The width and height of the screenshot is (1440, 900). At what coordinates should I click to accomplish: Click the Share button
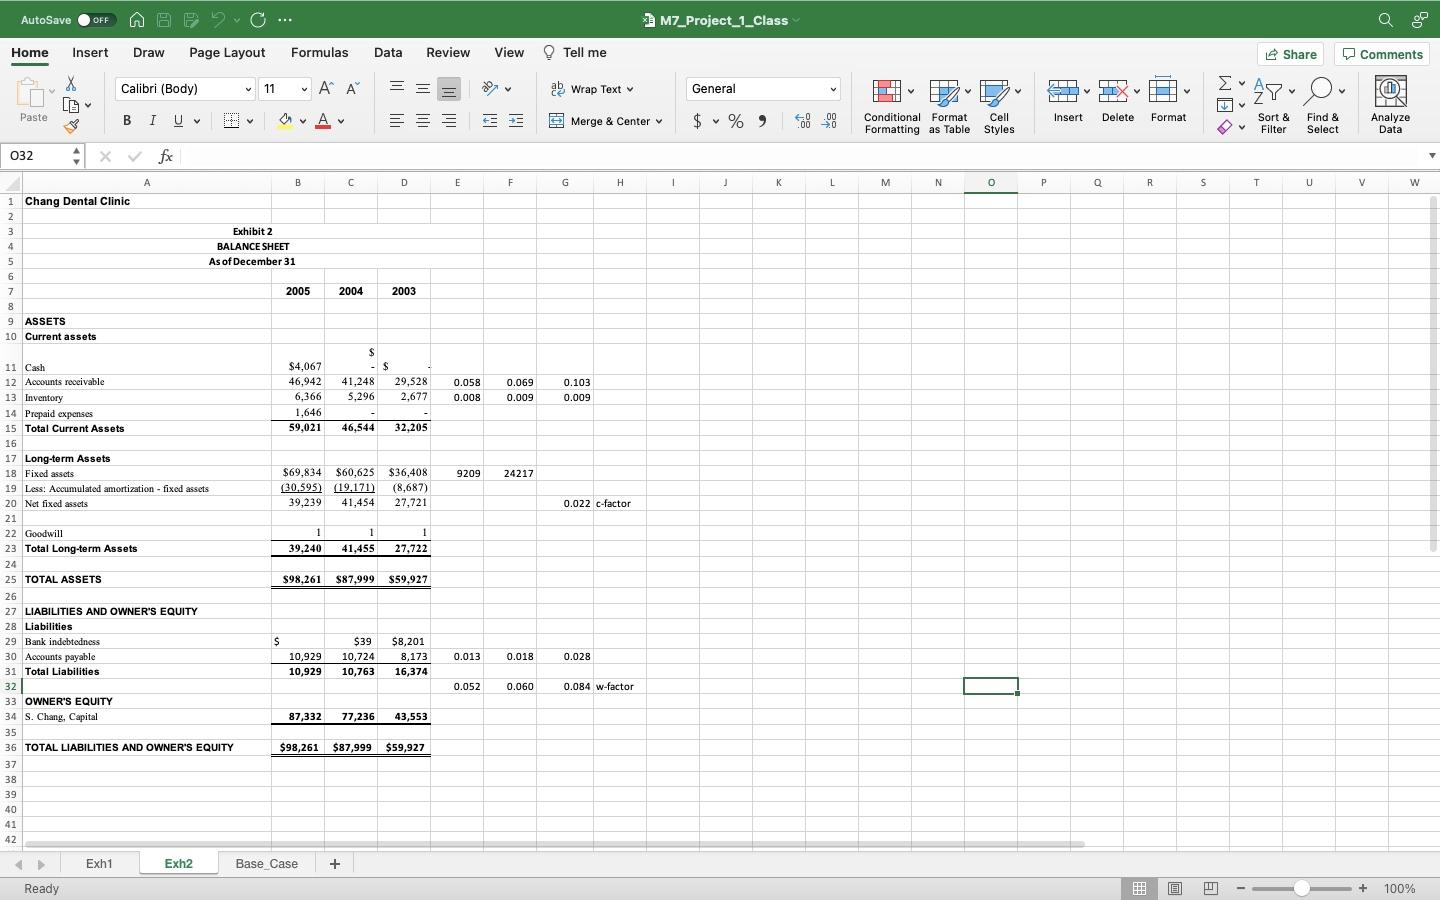(1290, 54)
